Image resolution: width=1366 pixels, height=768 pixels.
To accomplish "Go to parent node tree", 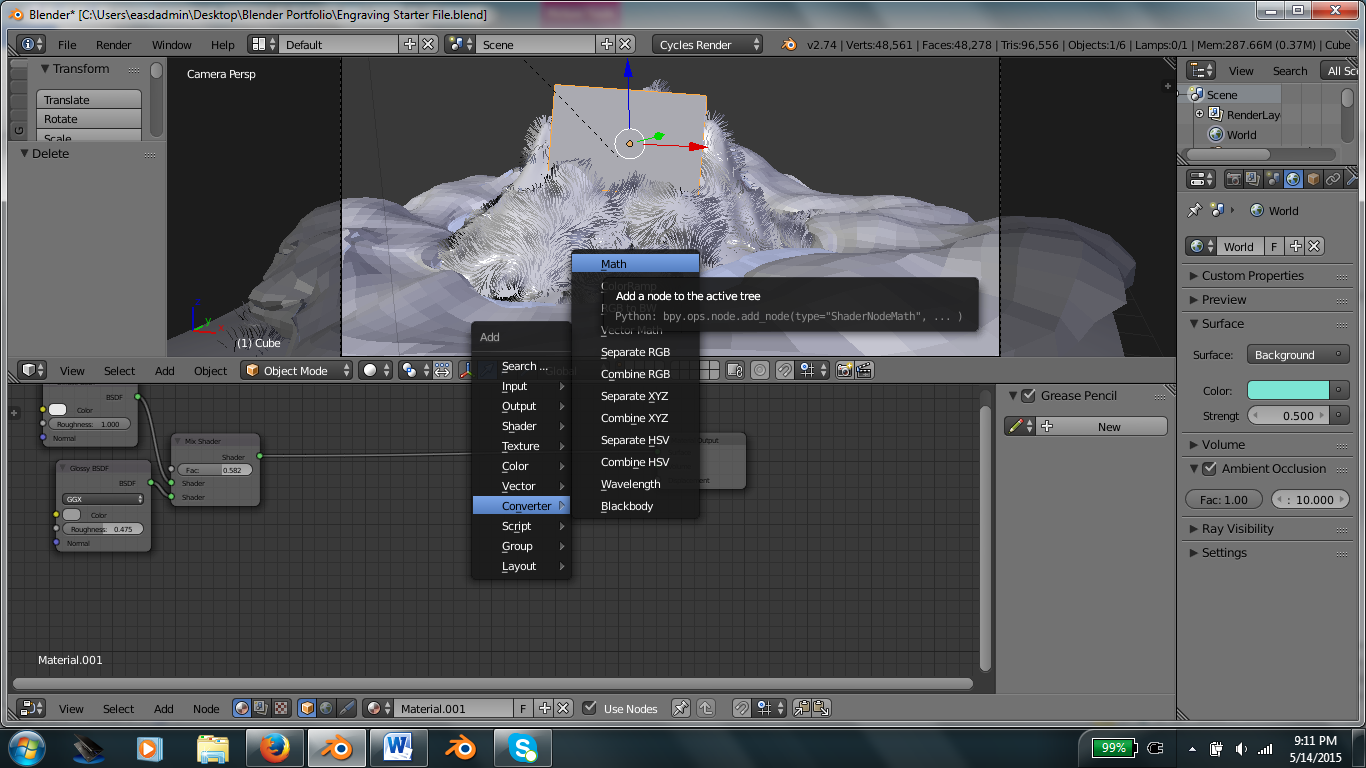I will pos(705,708).
